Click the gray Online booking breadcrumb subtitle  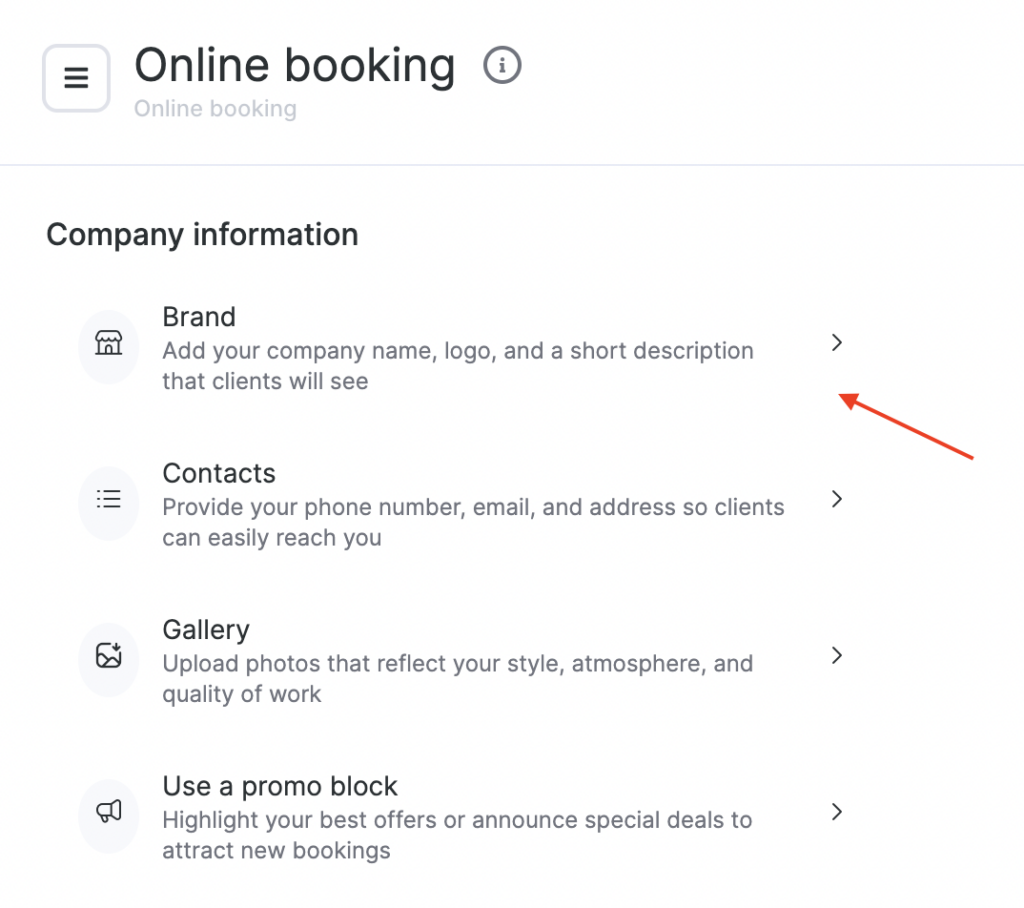(215, 108)
